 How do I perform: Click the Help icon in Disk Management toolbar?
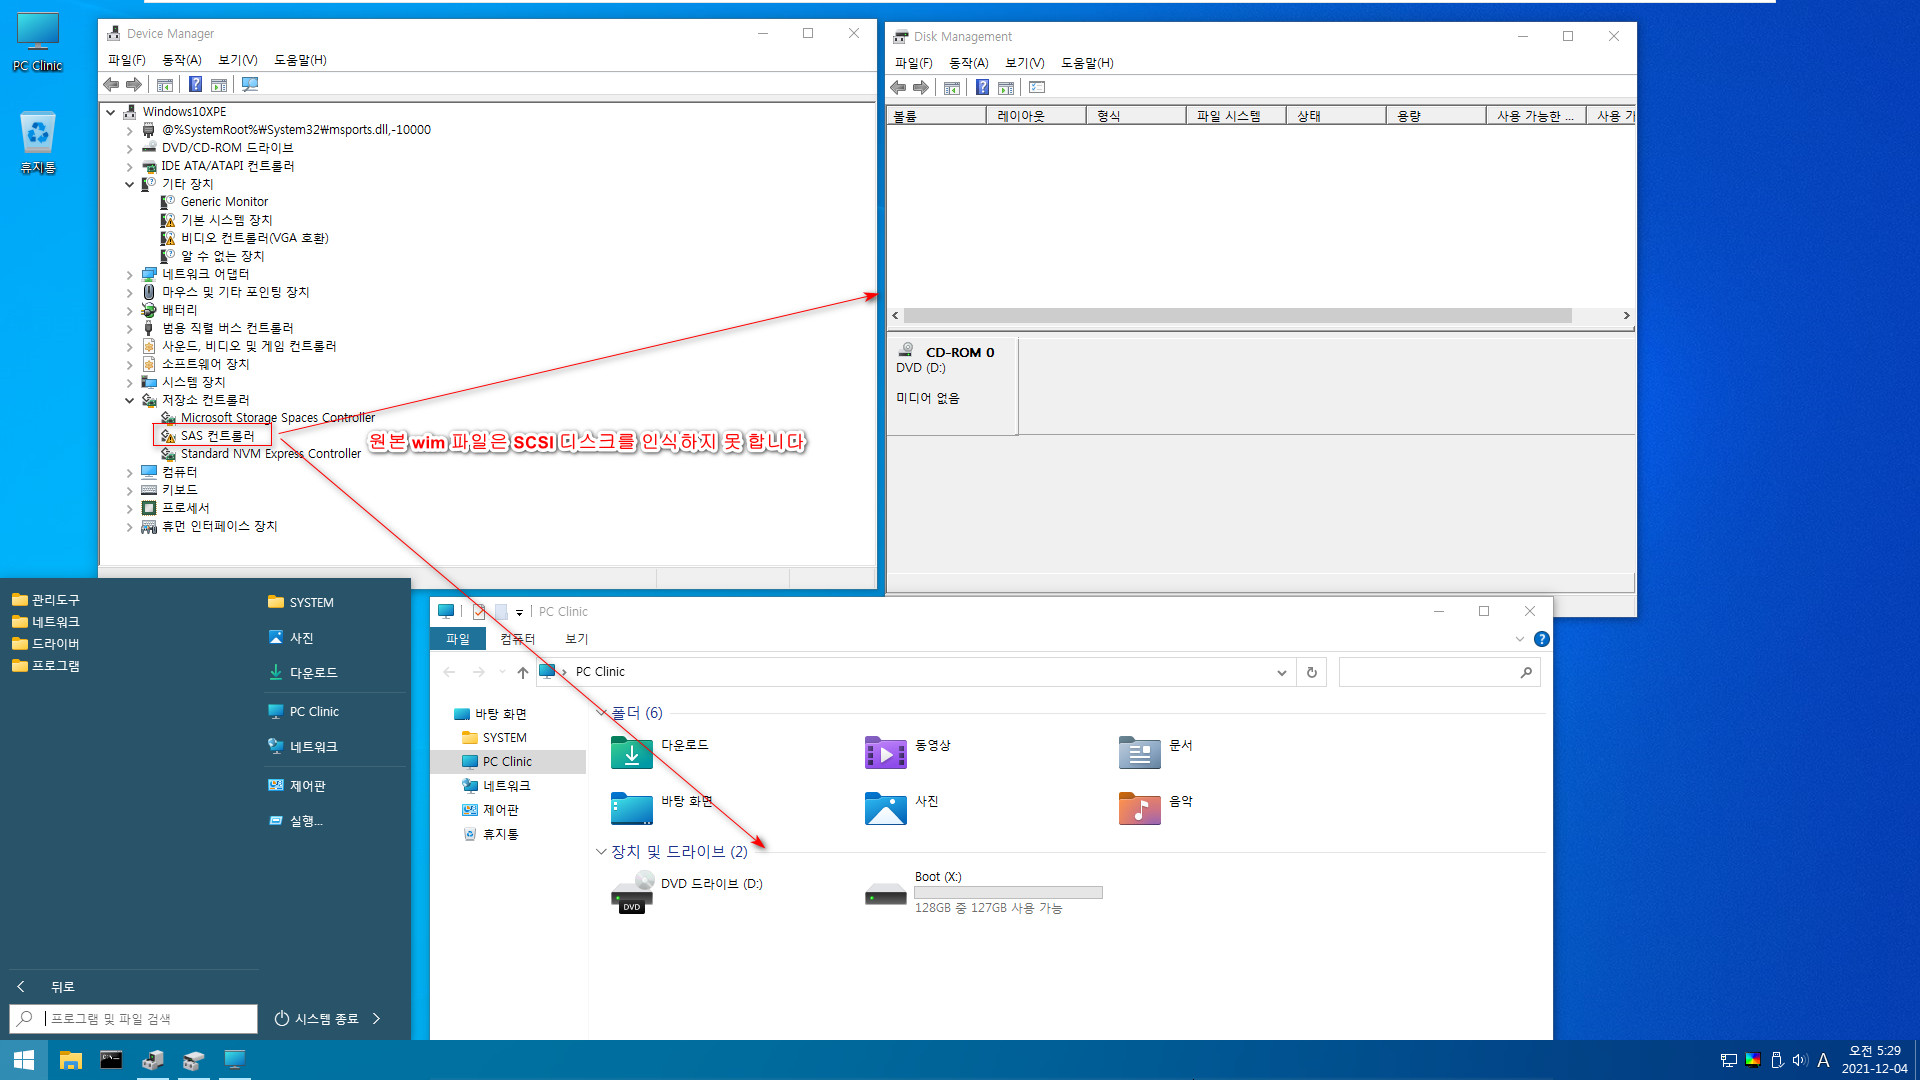pos(983,88)
